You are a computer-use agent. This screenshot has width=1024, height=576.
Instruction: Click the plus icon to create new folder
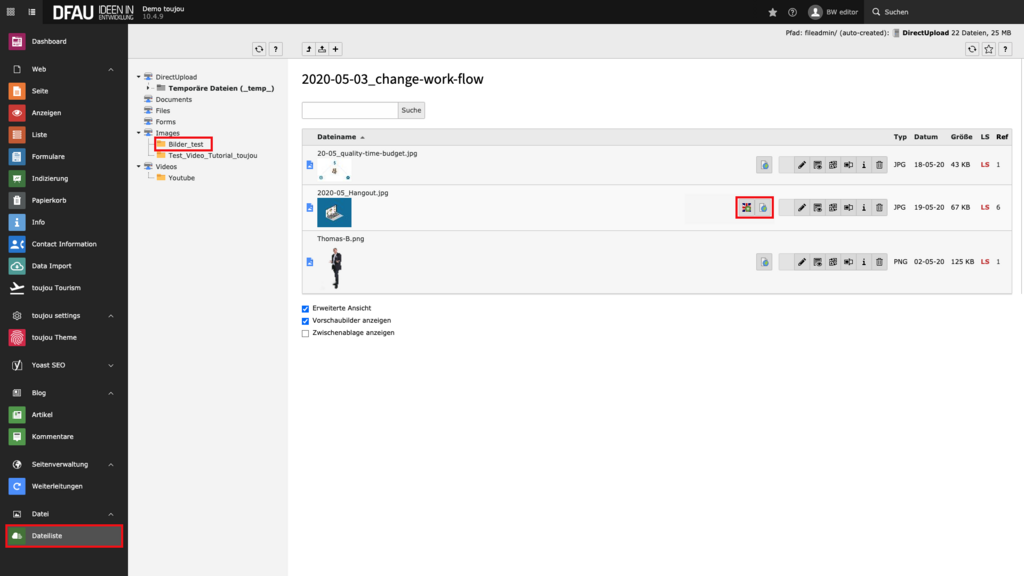point(336,49)
